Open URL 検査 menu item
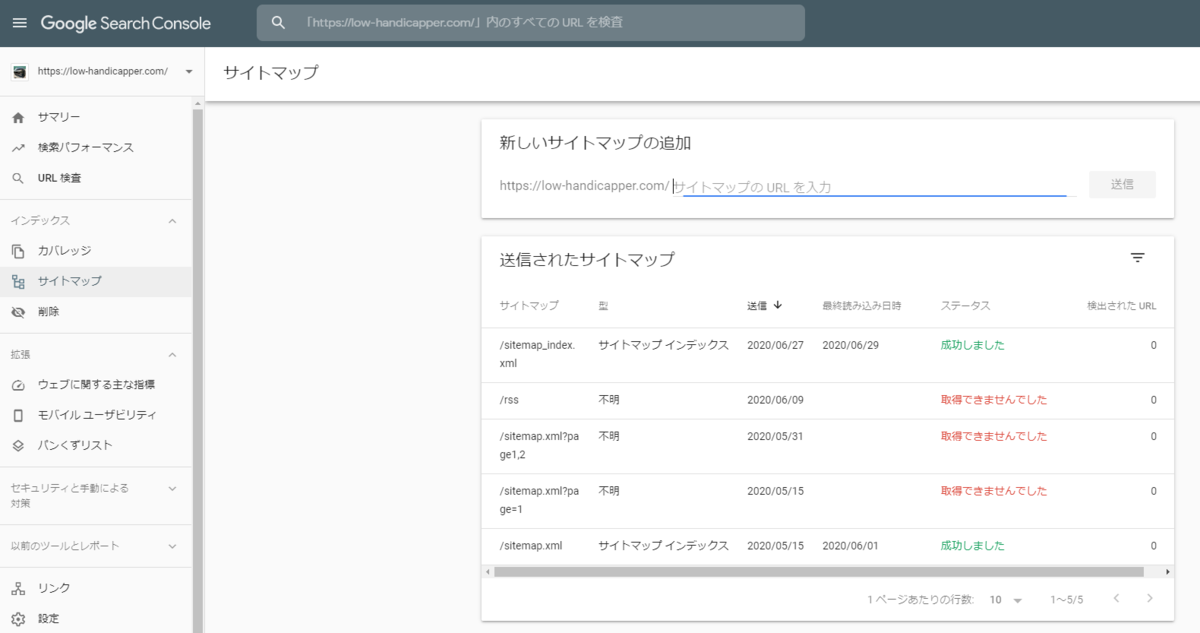The width and height of the screenshot is (1200, 633). (96, 178)
